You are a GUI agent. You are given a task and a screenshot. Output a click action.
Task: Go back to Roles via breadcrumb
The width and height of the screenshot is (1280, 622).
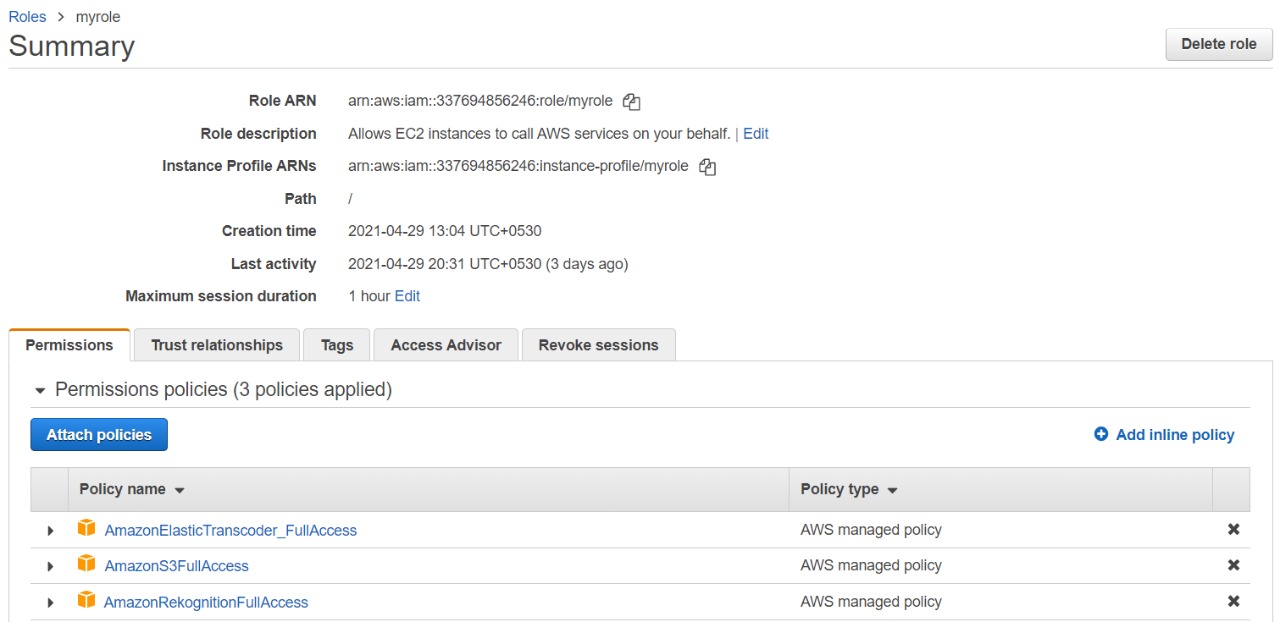tap(27, 17)
